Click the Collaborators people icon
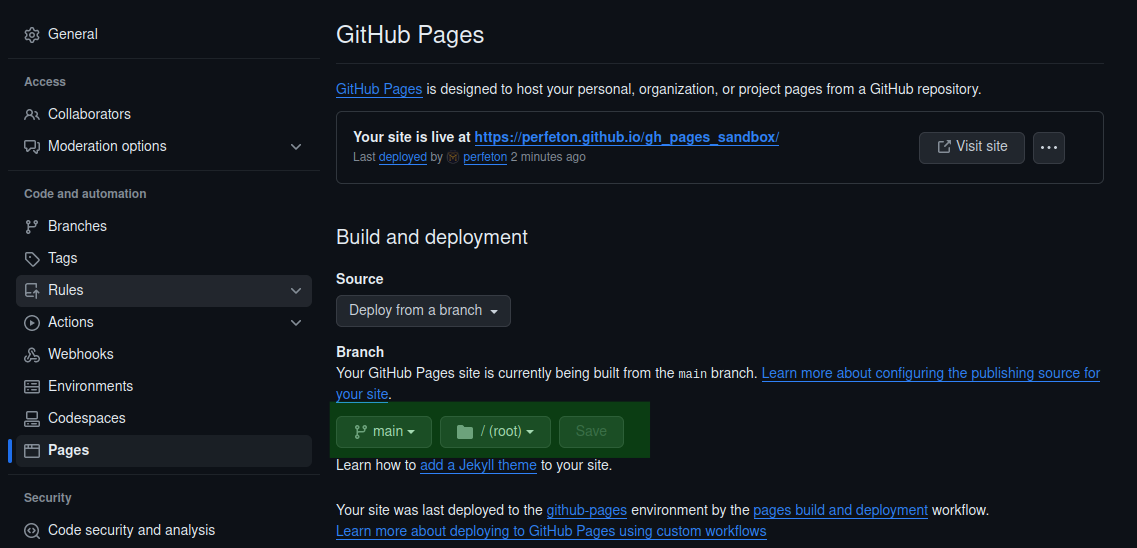Screen dimensions: 1137x548 (x=32, y=115)
